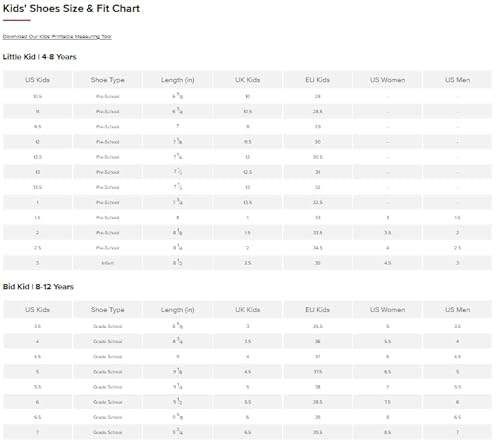Click Length (in) header in Big Kid table
This screenshot has width=500, height=446.
point(177,310)
